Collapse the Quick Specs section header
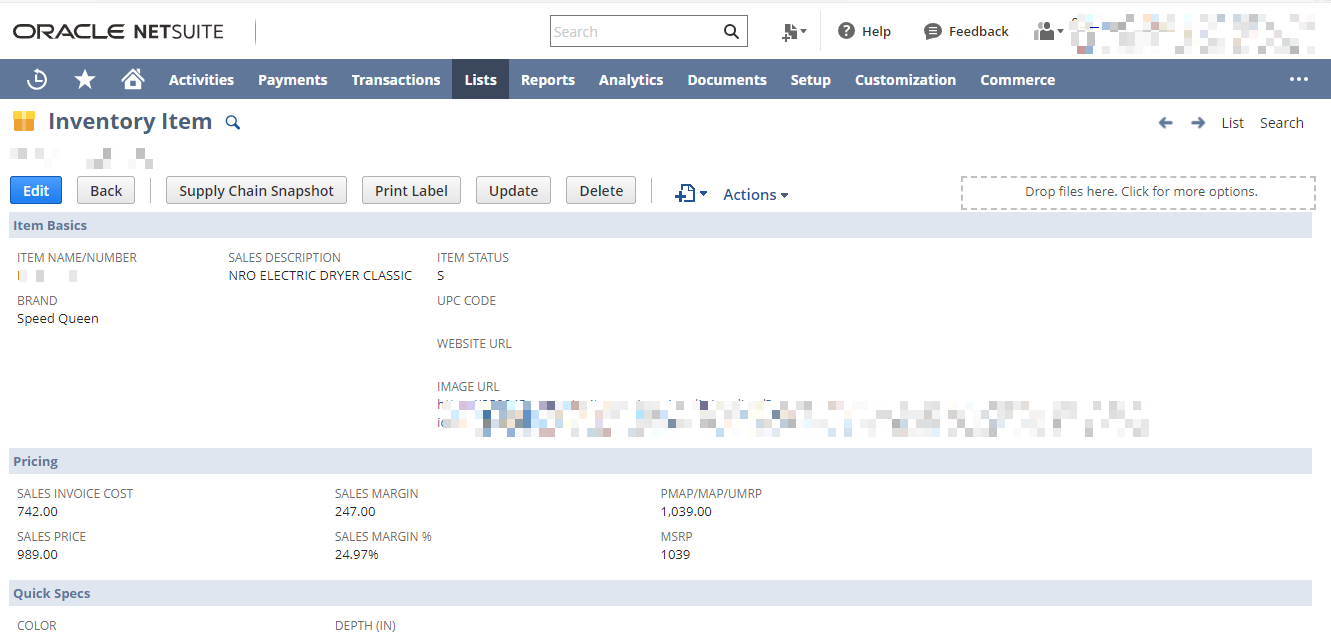 pos(660,593)
